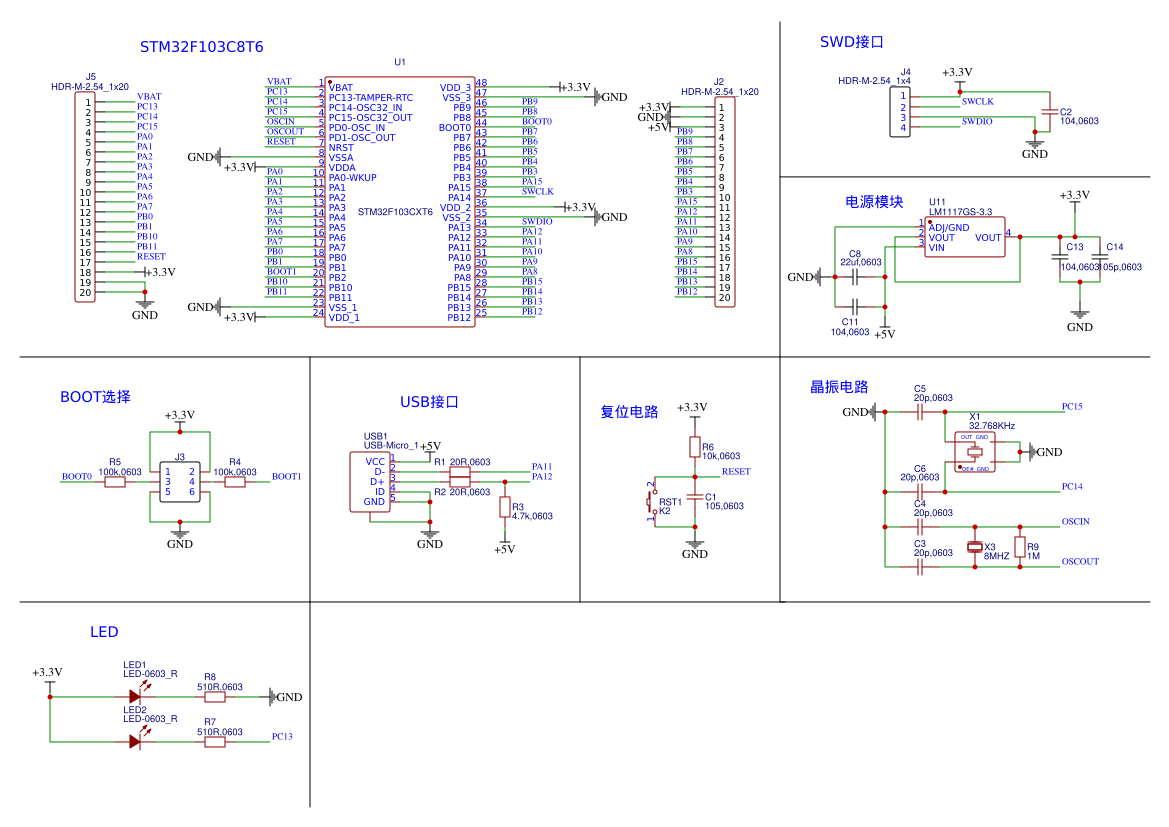Image resolution: width=1169 pixels, height=827 pixels.
Task: Select the X1 32.768KHz crystal symbol
Action: tap(974, 452)
